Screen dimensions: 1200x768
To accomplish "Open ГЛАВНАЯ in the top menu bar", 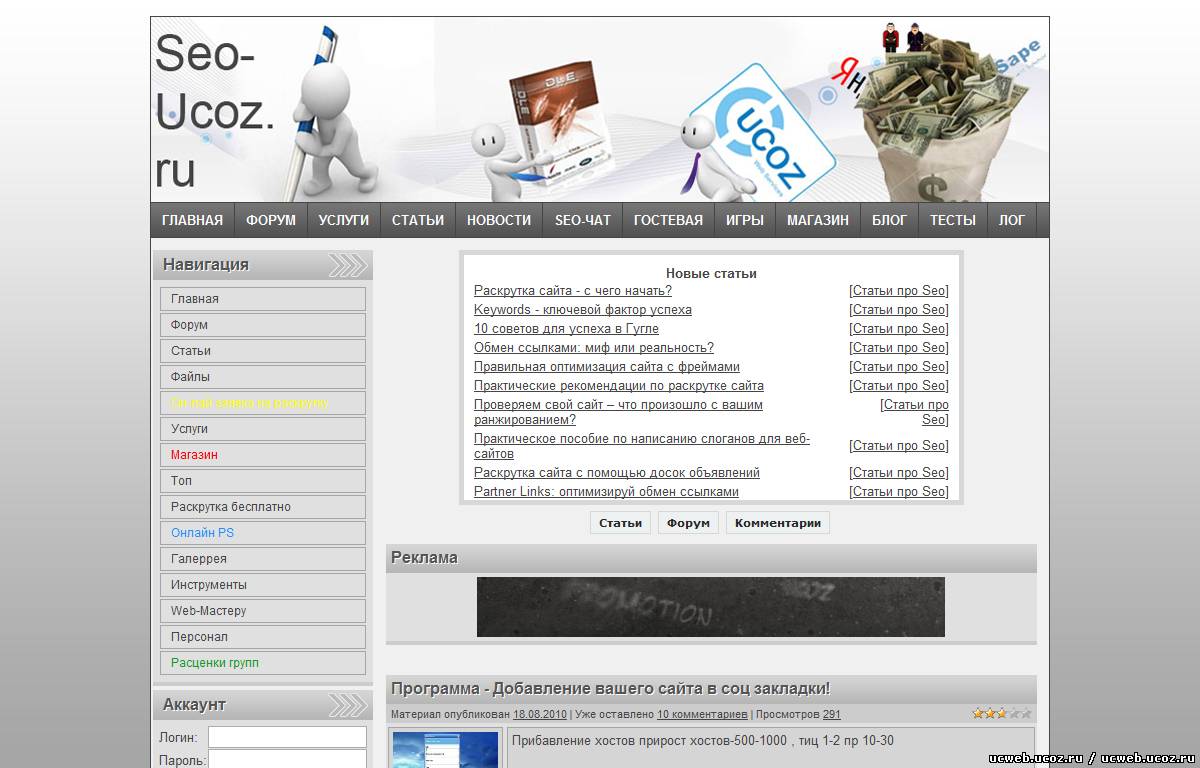I will (x=192, y=220).
